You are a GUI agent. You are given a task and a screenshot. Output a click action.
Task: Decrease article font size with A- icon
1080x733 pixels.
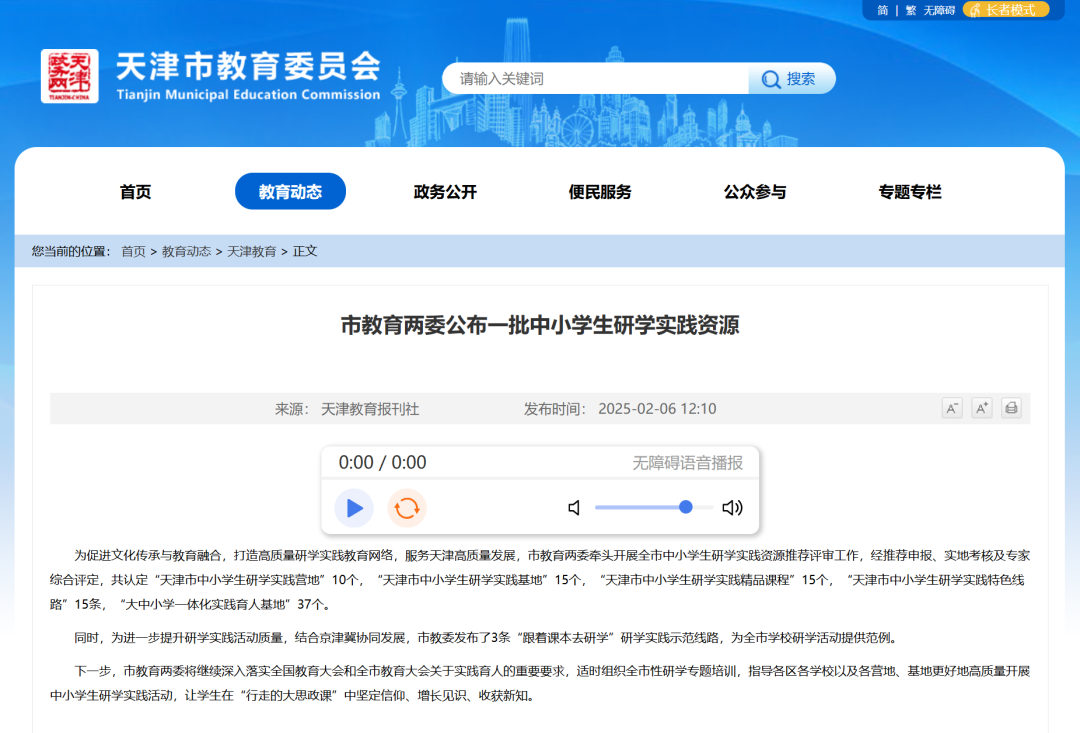point(951,408)
